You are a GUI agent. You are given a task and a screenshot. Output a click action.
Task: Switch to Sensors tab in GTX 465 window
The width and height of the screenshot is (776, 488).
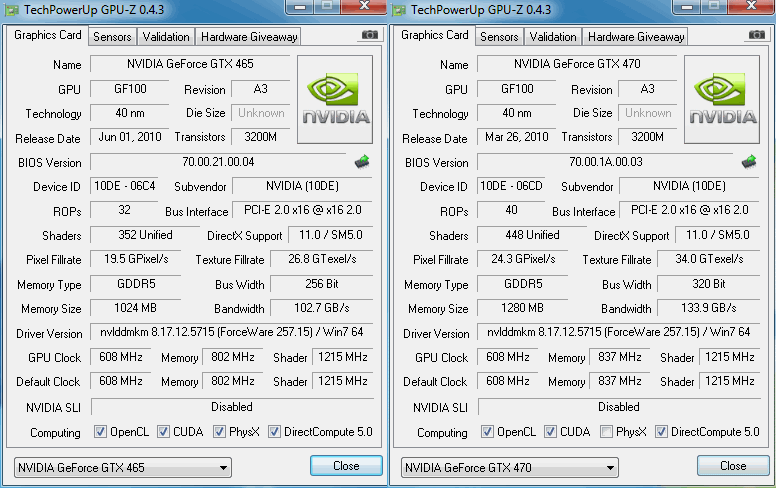point(112,37)
